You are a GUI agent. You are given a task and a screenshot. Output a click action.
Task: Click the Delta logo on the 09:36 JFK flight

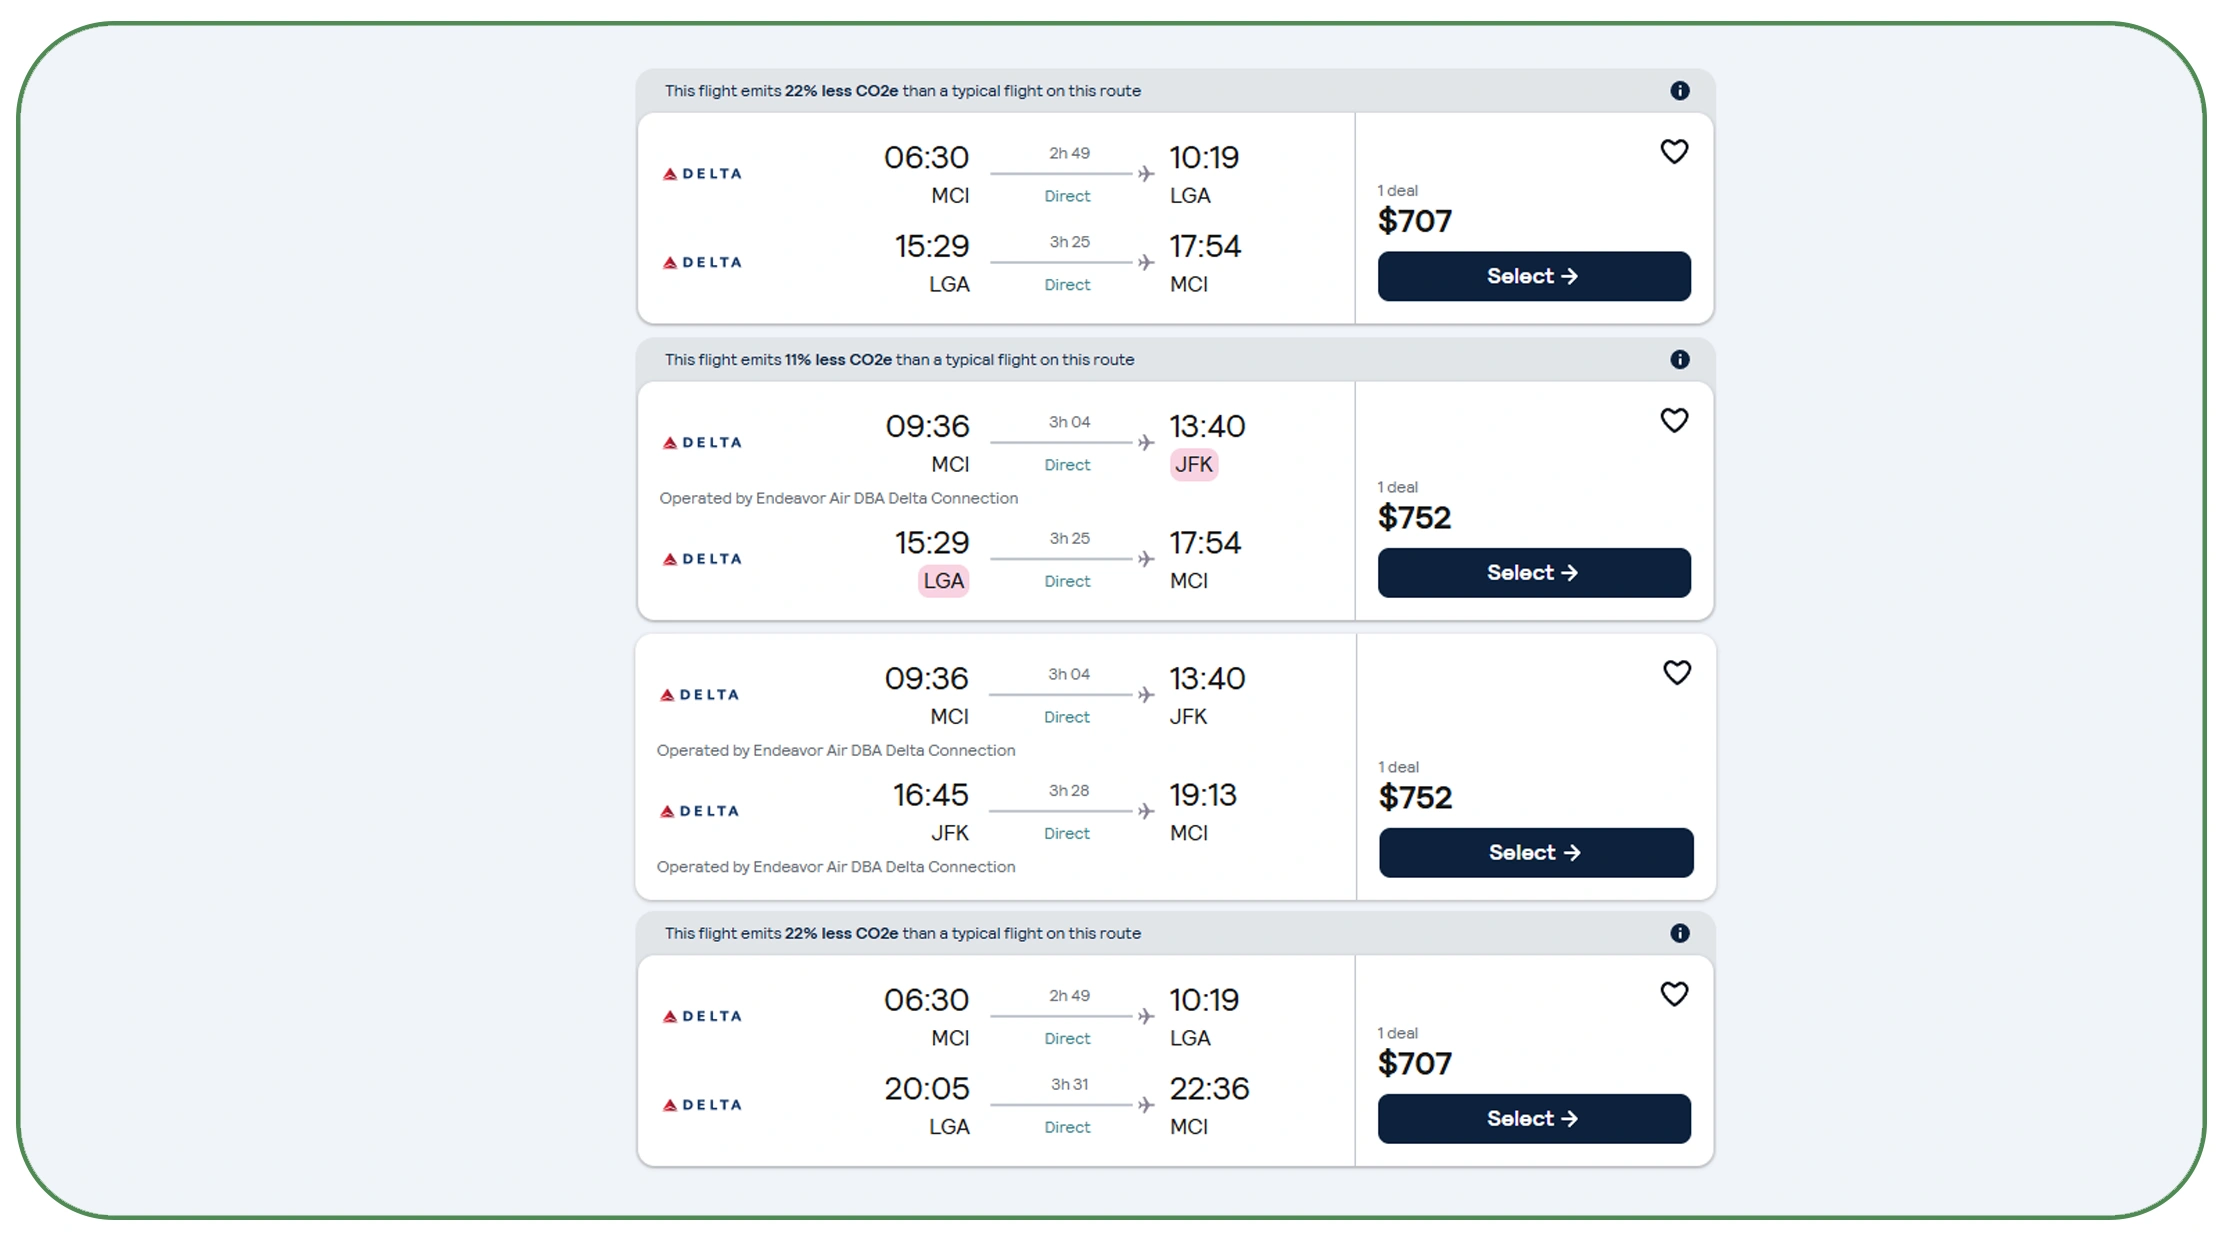tap(700, 442)
